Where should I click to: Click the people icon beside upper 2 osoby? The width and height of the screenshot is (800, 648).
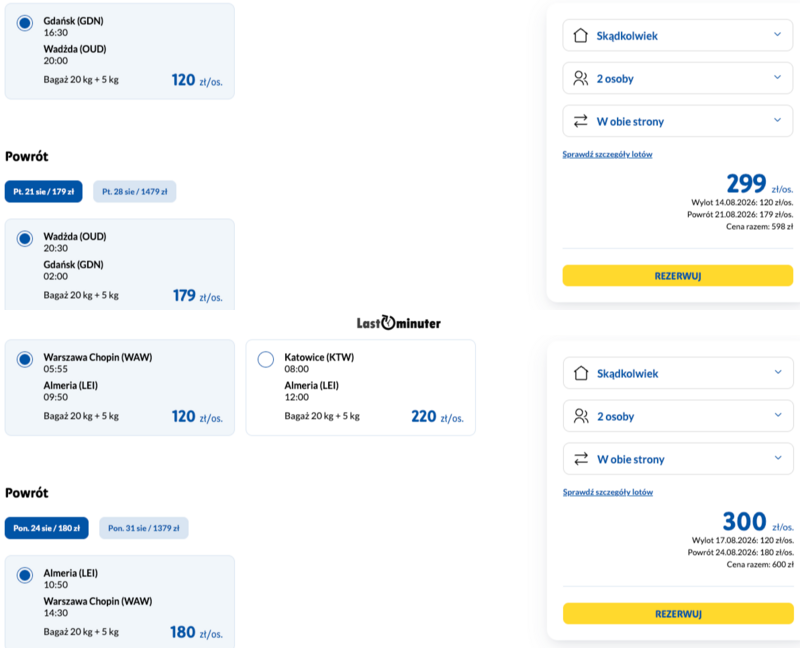click(580, 78)
